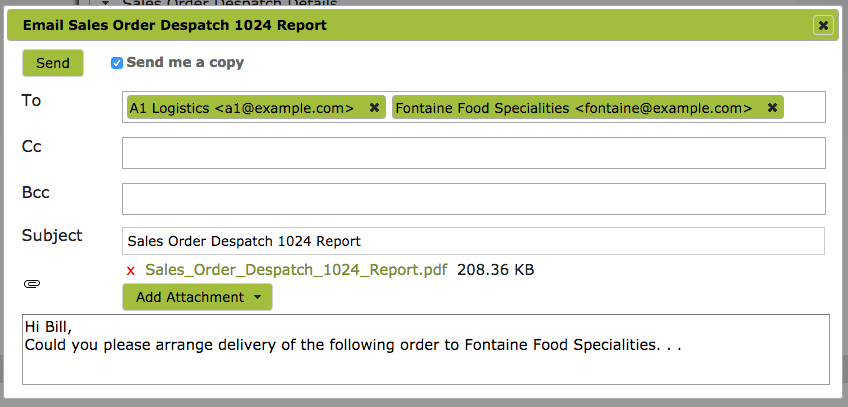Open the Add Attachment dropdown
The width and height of the screenshot is (848, 407).
pyautogui.click(x=197, y=297)
